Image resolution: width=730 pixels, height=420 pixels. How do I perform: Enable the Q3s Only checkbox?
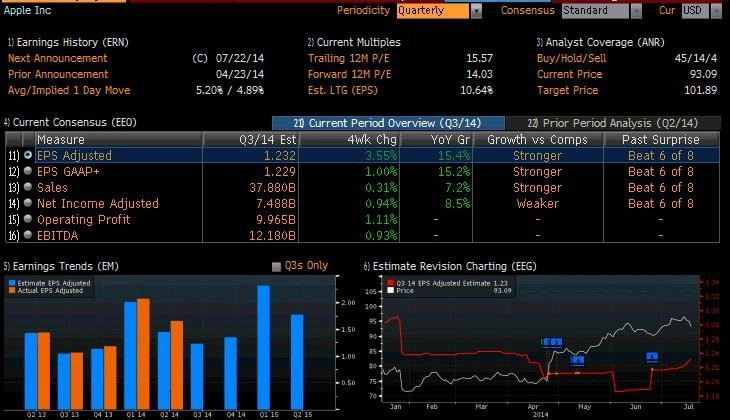coord(276,267)
